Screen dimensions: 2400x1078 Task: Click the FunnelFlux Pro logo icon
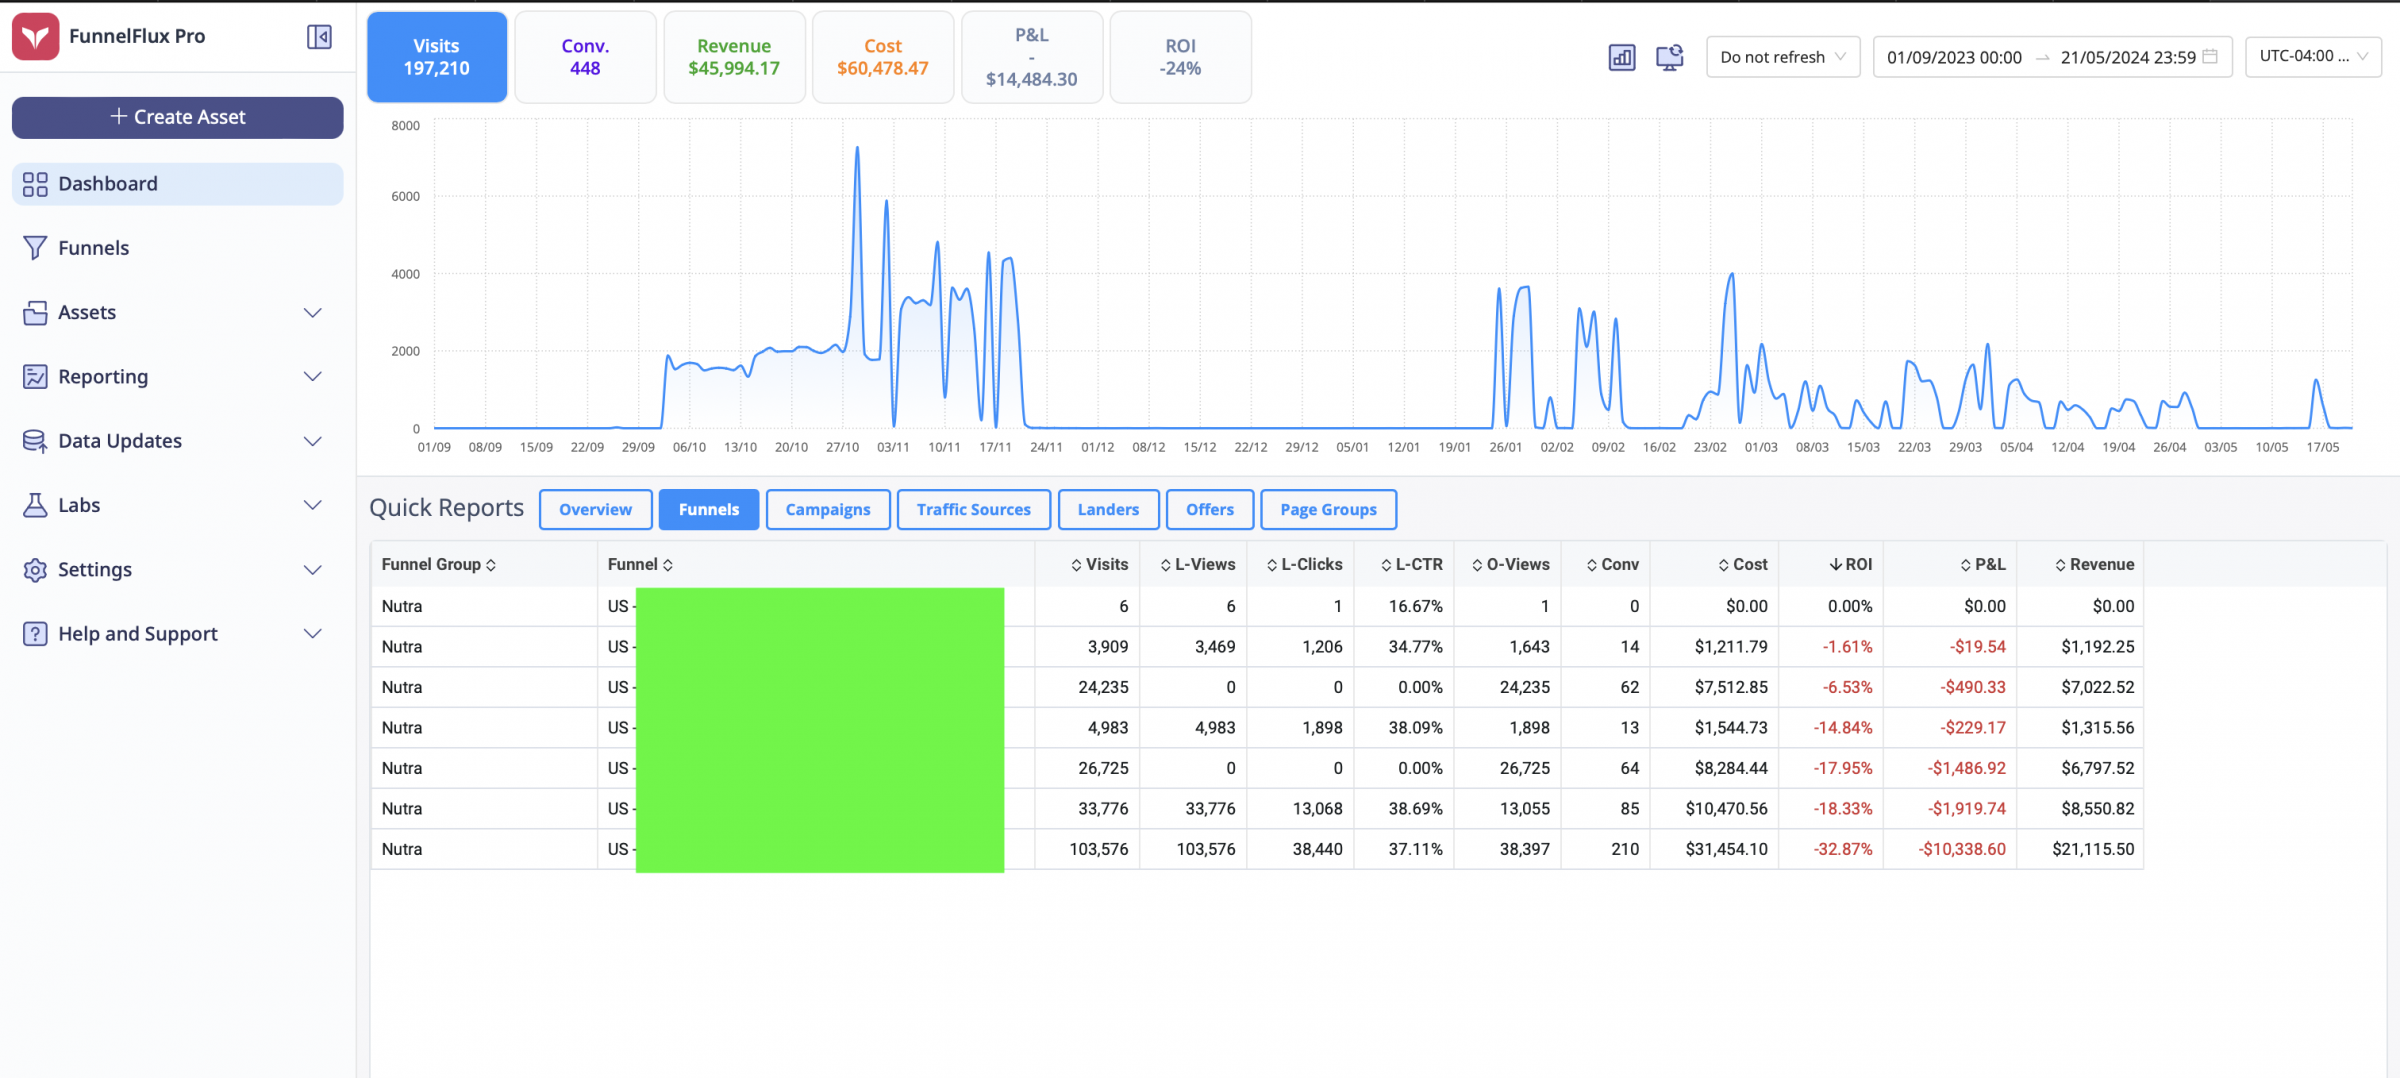[x=36, y=37]
